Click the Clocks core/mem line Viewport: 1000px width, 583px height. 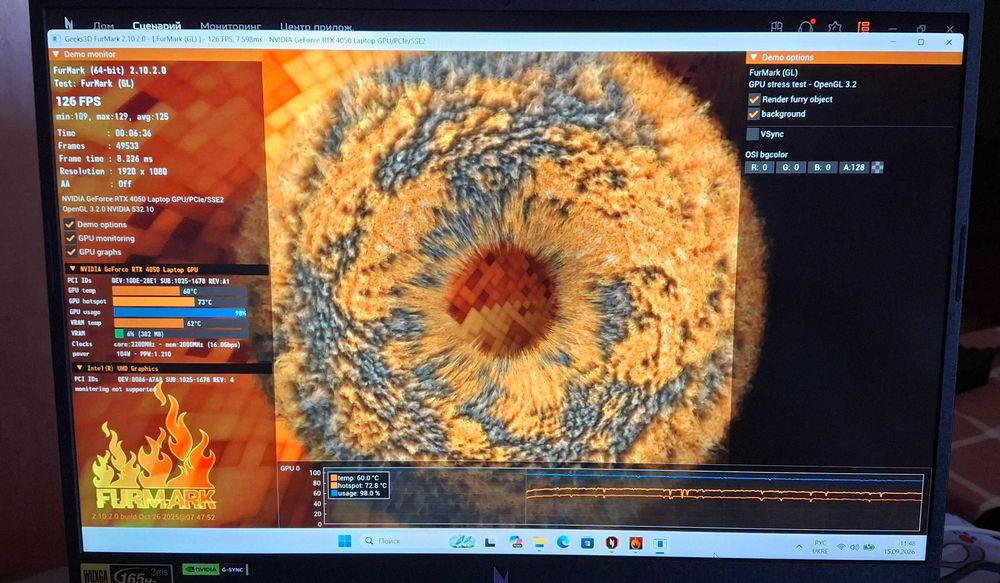pos(156,344)
